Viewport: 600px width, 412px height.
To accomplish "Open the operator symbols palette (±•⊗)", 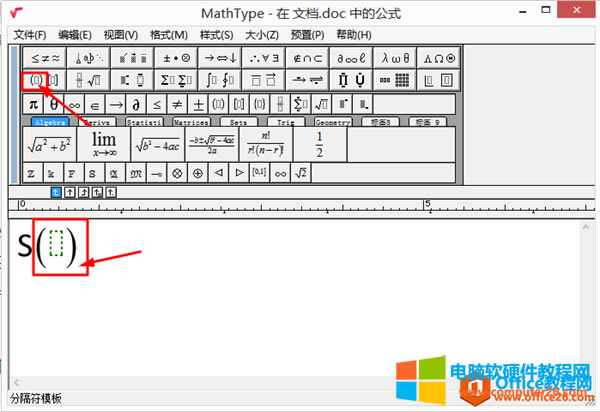I will pos(176,58).
